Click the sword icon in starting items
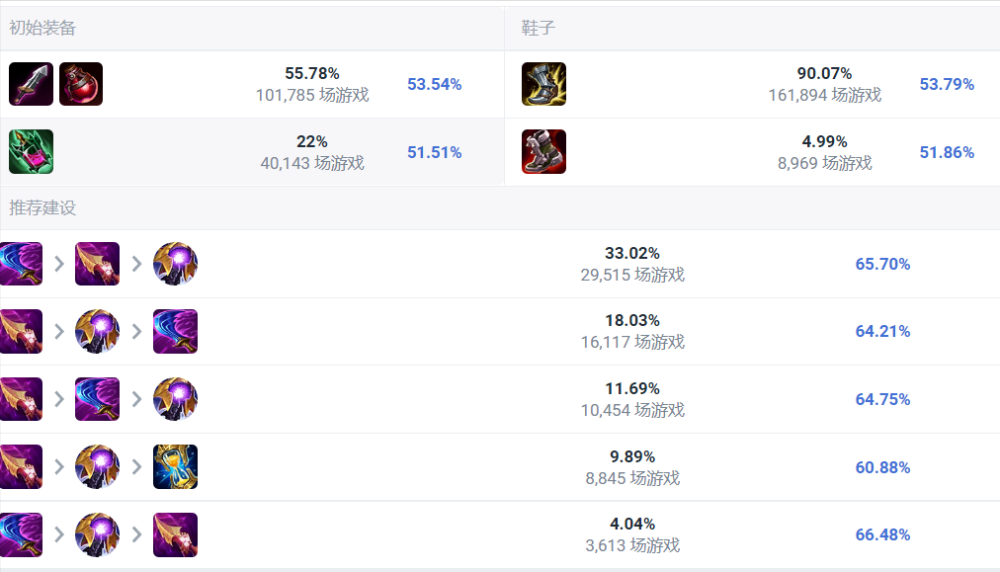The height and width of the screenshot is (572, 1000). tap(31, 84)
